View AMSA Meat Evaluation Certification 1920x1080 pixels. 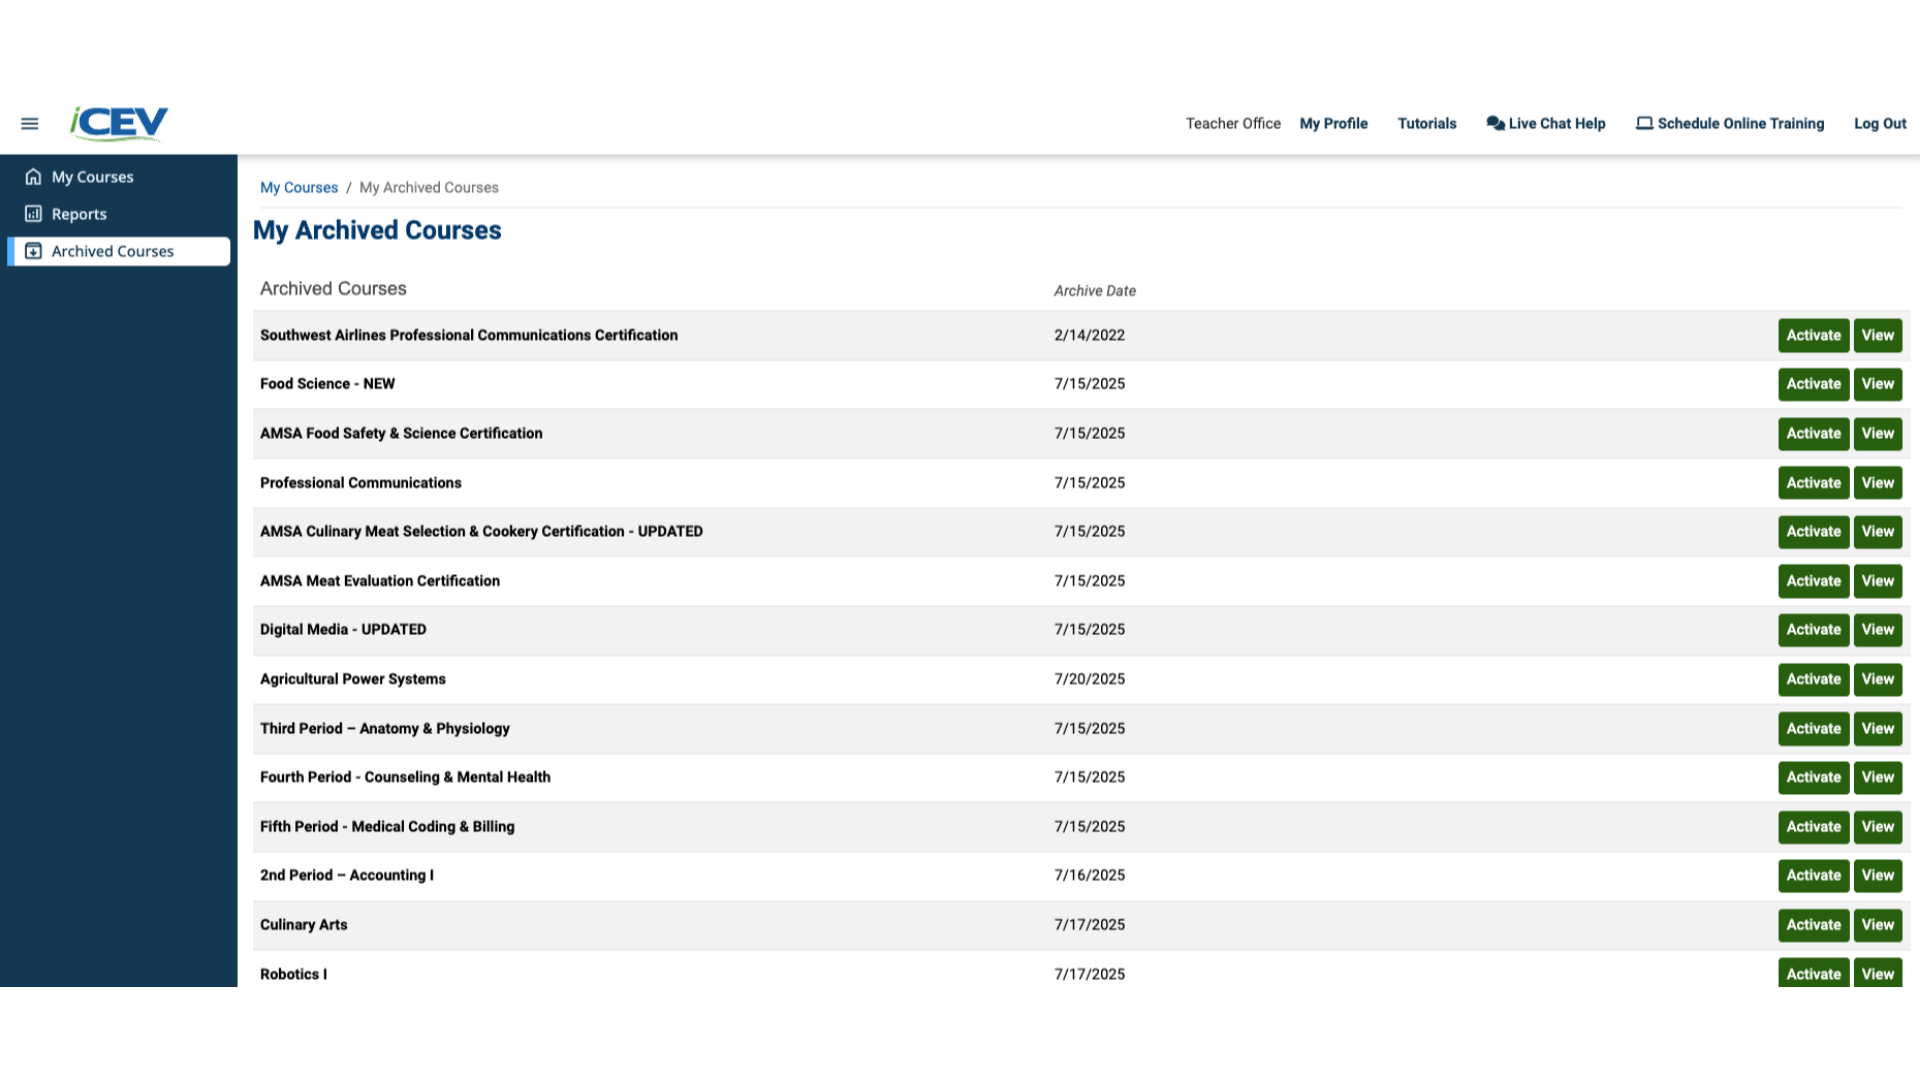pyautogui.click(x=1877, y=581)
